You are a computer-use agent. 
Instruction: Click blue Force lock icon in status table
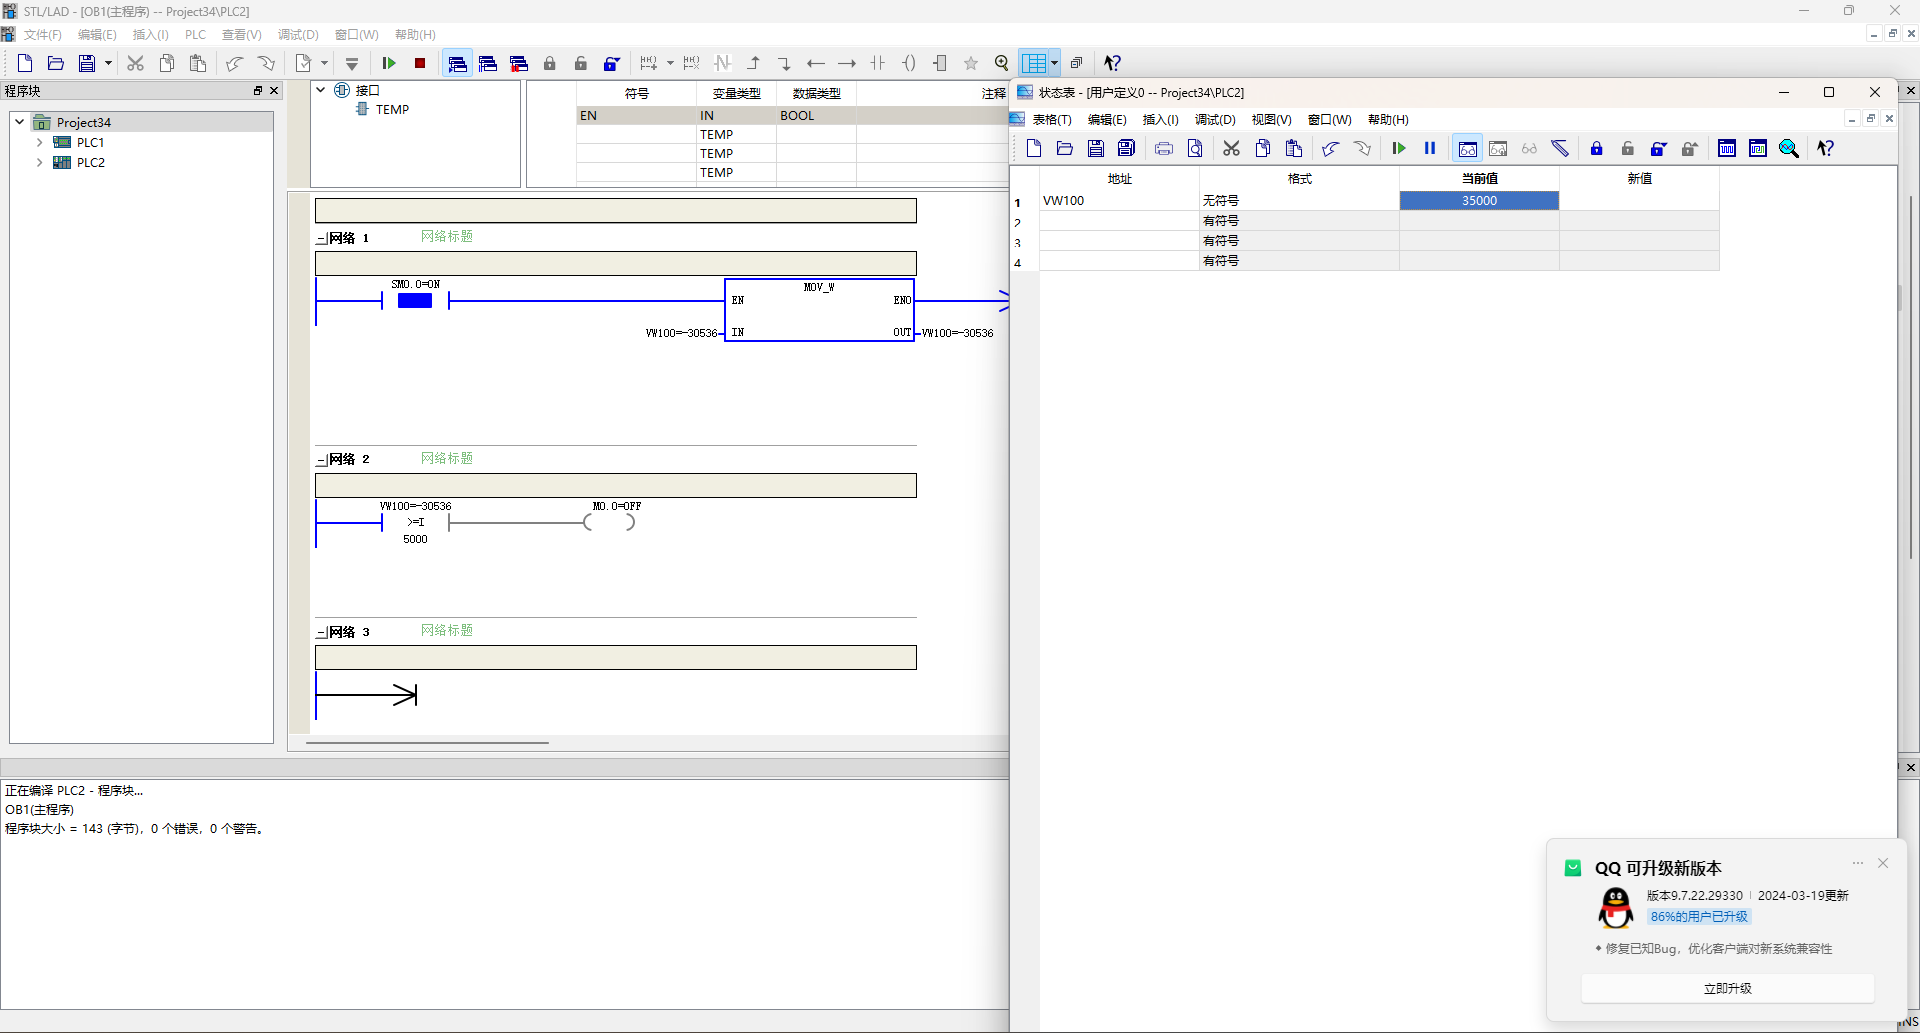1597,148
